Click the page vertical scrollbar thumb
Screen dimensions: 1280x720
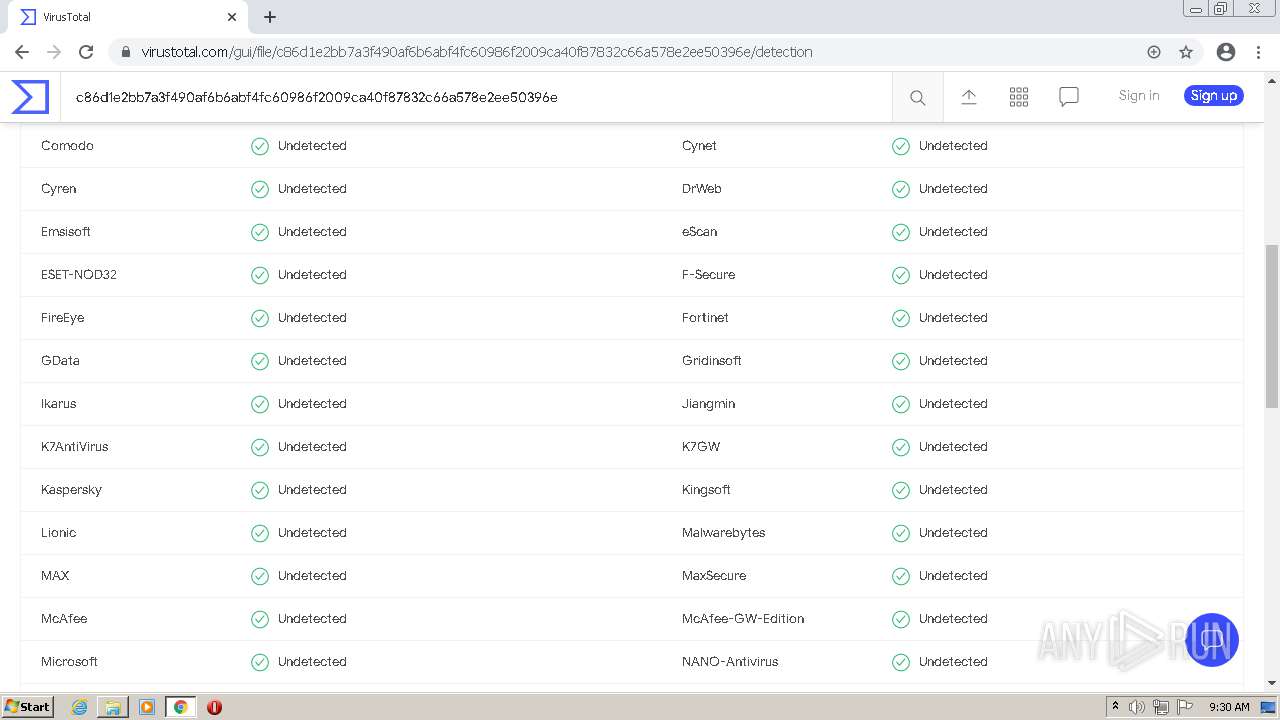point(1272,326)
